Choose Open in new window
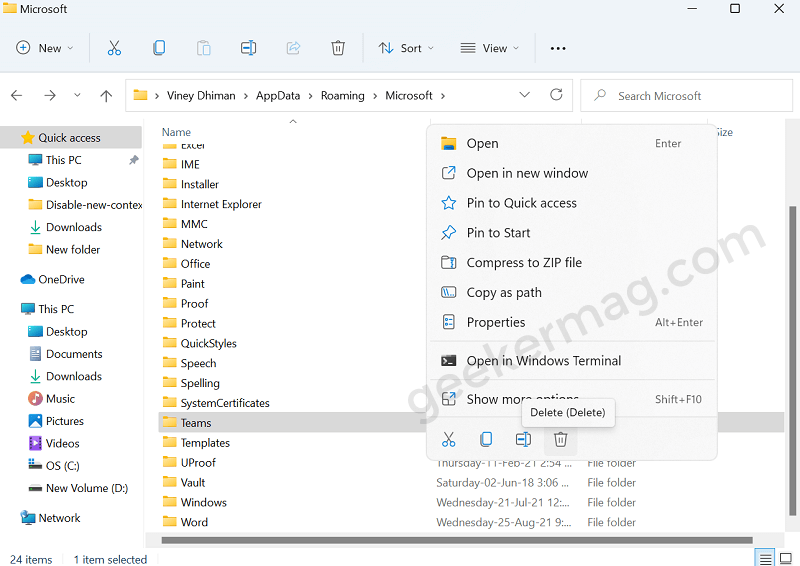 click(571, 173)
